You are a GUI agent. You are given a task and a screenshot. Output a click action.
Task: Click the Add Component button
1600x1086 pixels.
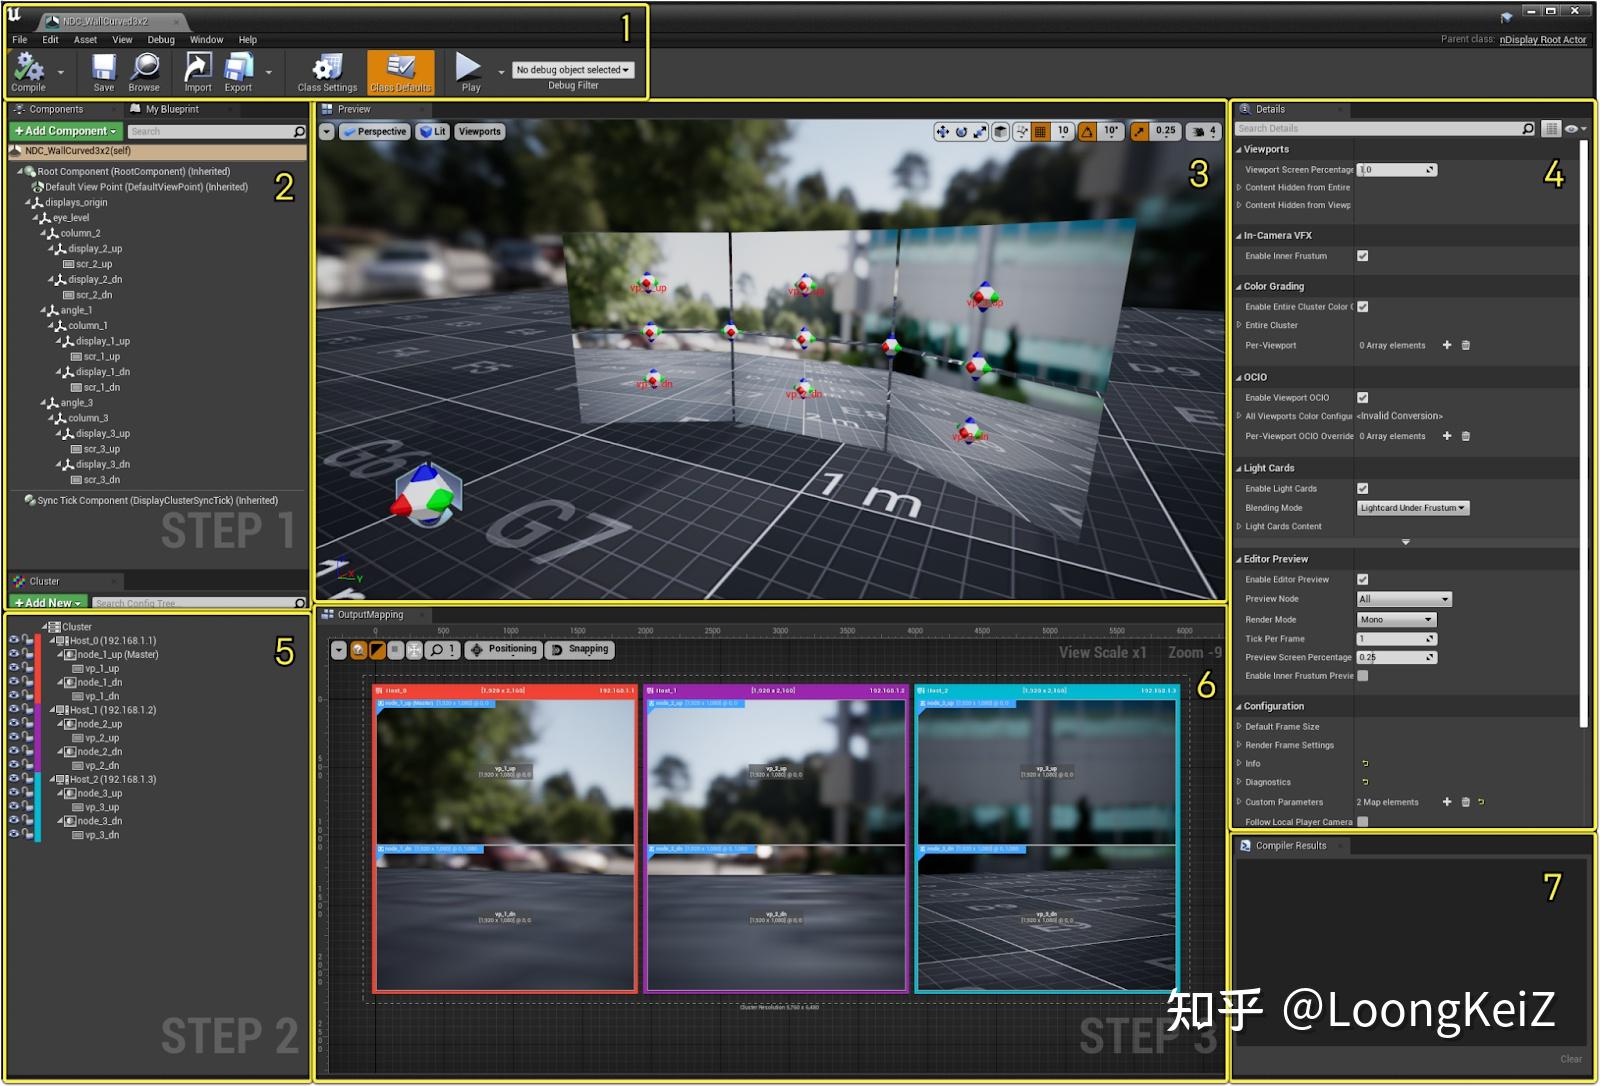pos(63,130)
